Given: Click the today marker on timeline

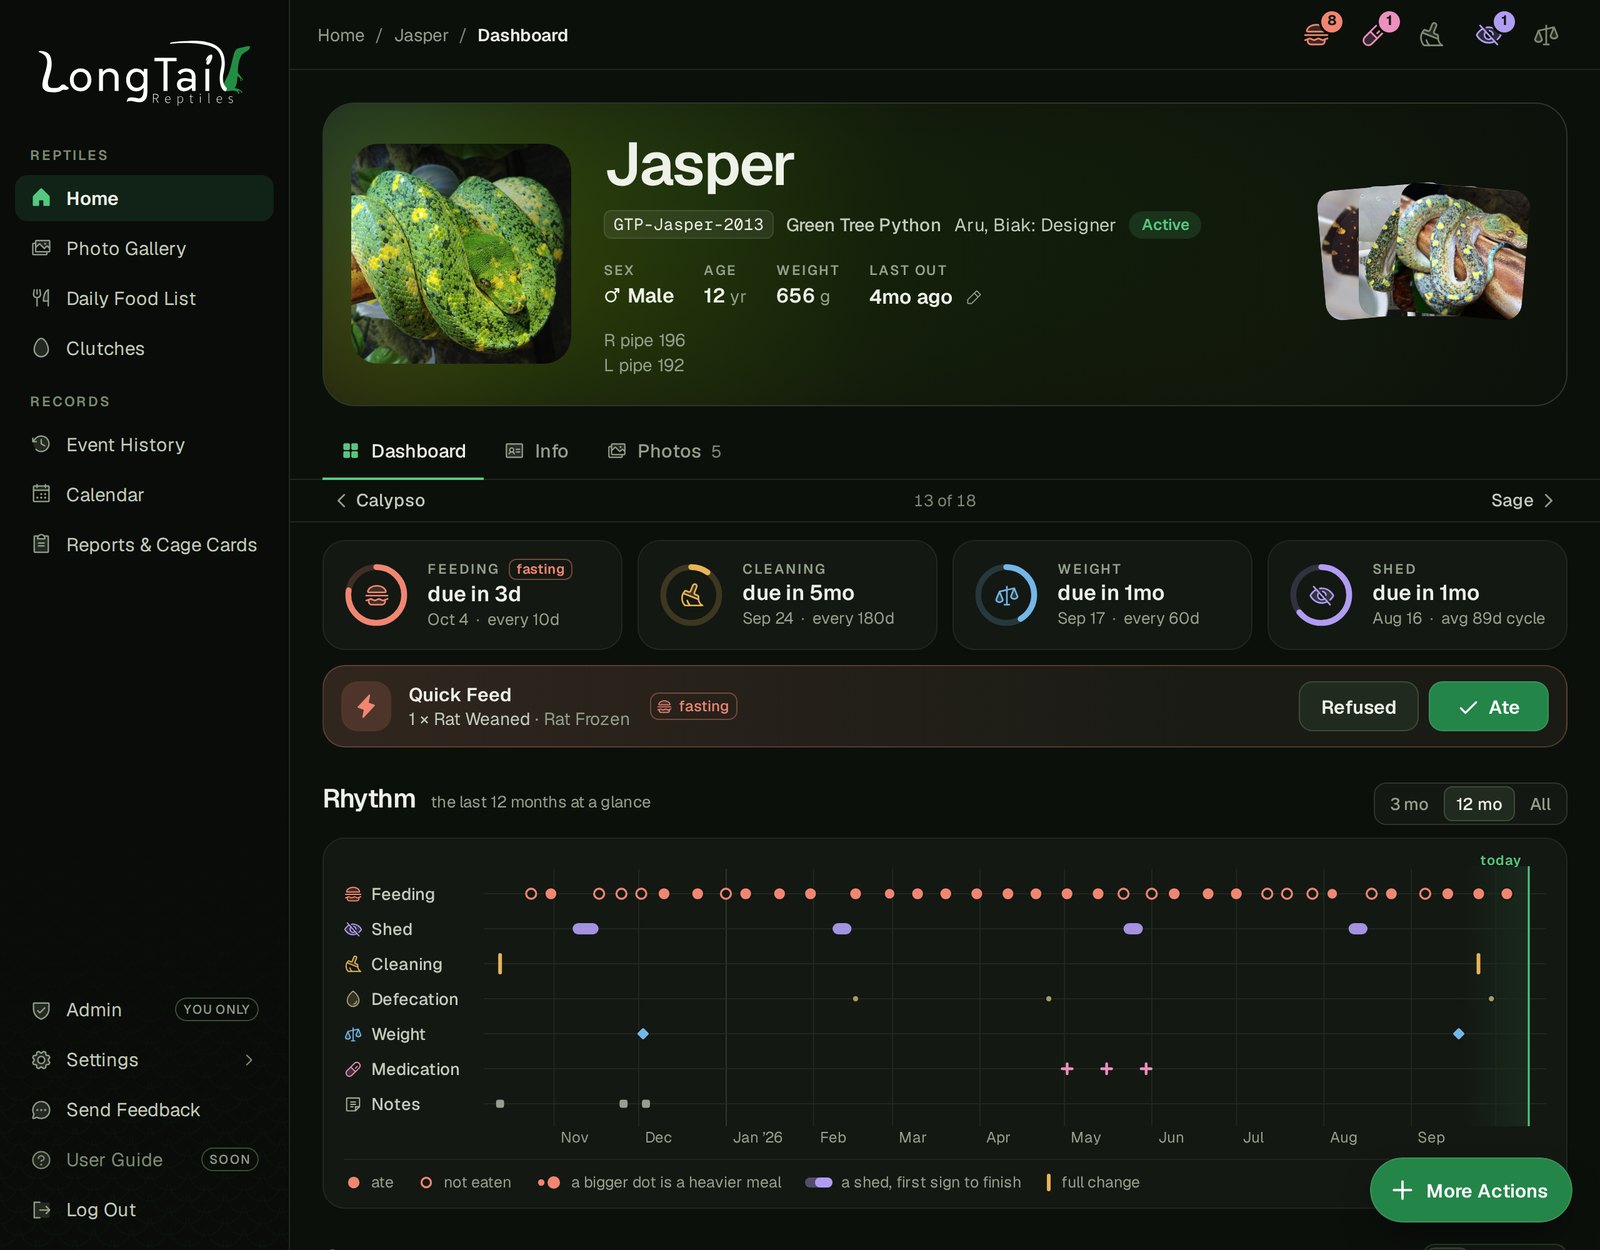Looking at the screenshot, I should pyautogui.click(x=1500, y=860).
